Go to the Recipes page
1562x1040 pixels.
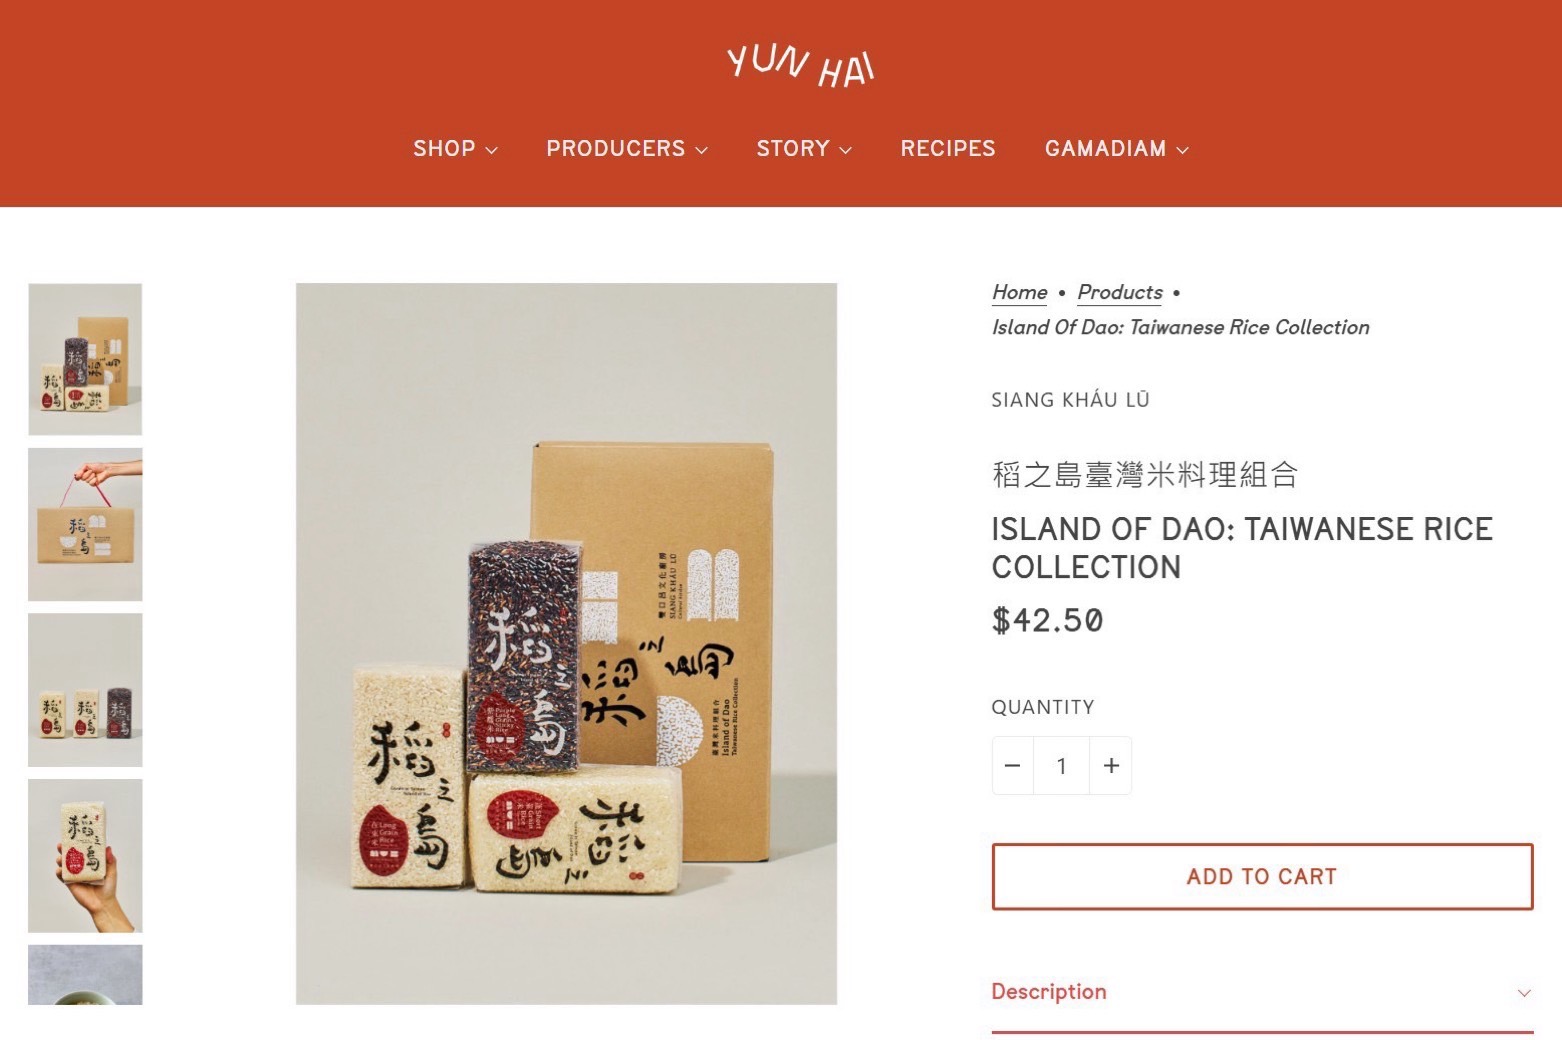[x=948, y=149]
